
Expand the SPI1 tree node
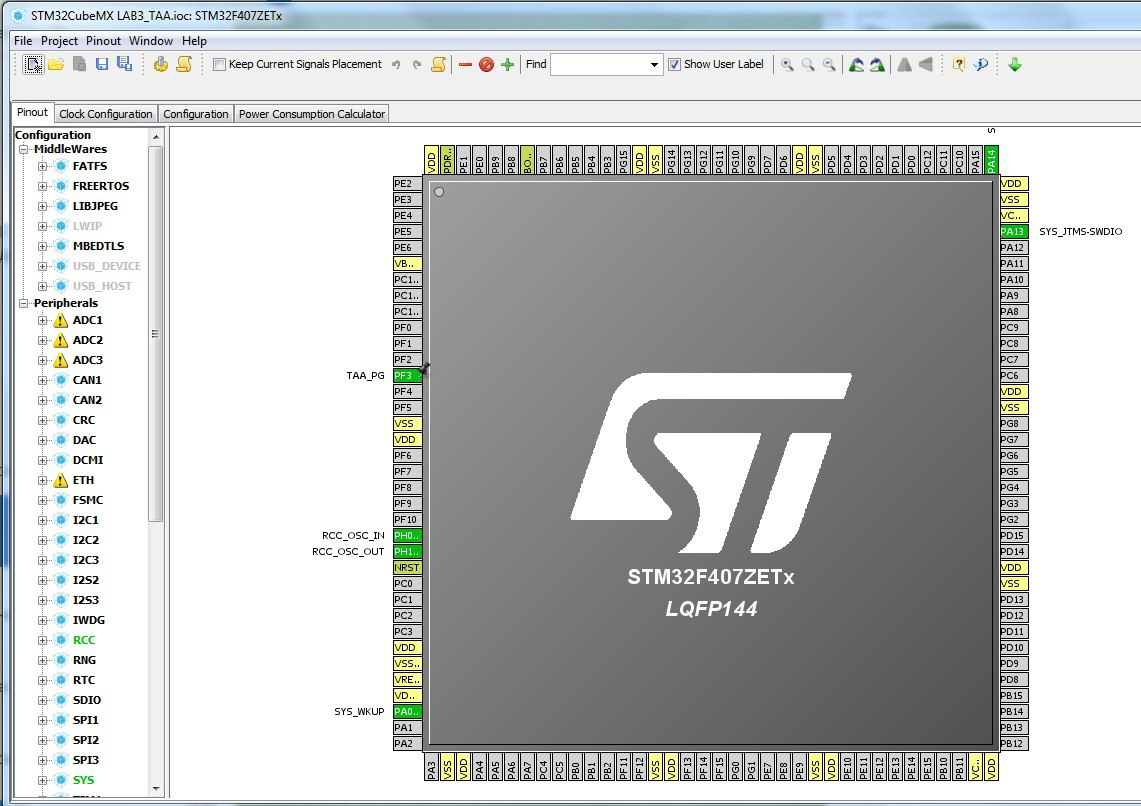point(42,720)
